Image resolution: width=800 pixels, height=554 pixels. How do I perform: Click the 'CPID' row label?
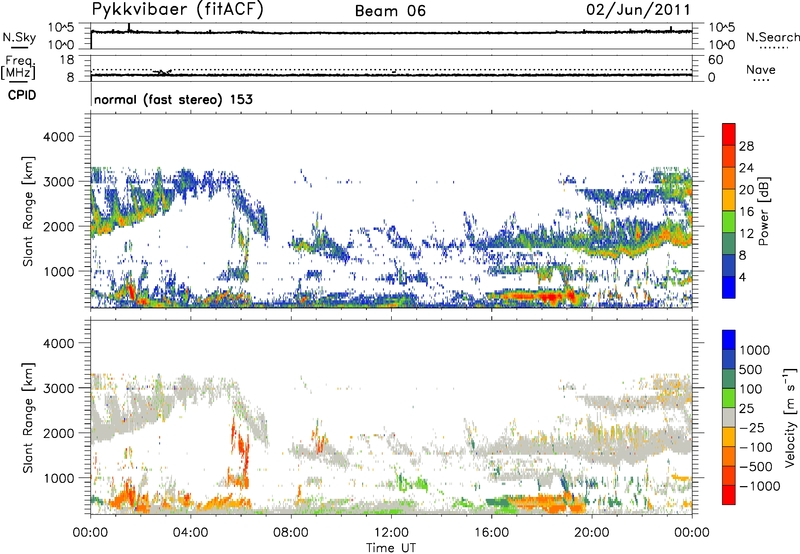coord(22,95)
